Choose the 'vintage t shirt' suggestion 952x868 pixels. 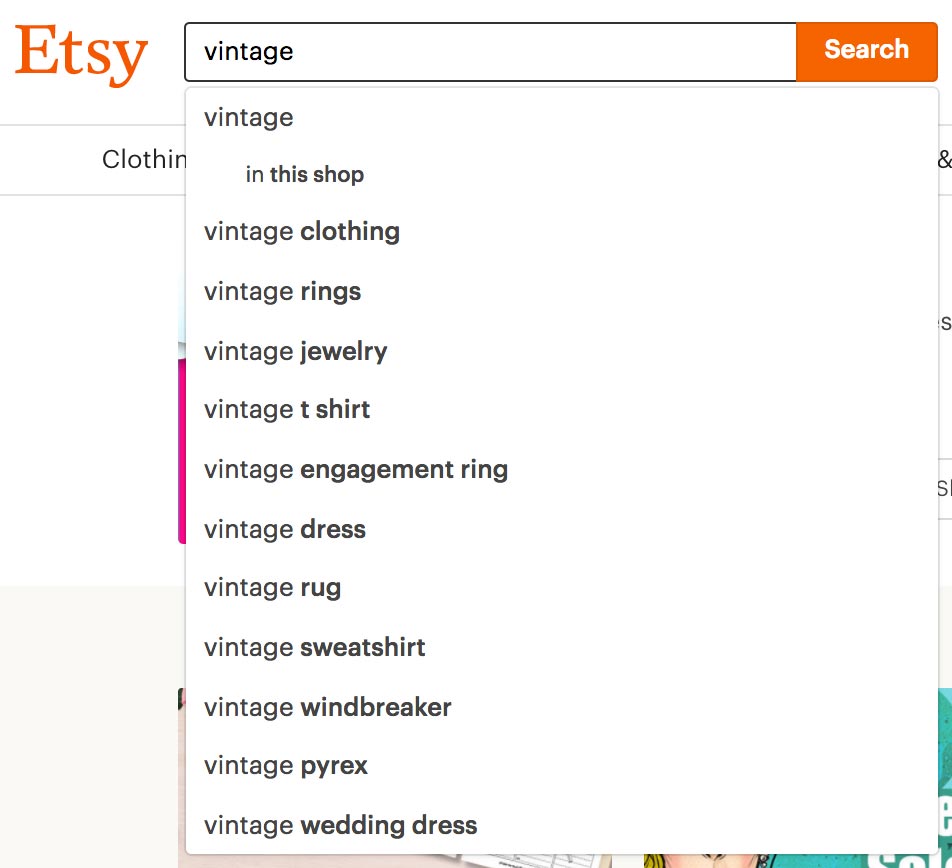click(562, 409)
